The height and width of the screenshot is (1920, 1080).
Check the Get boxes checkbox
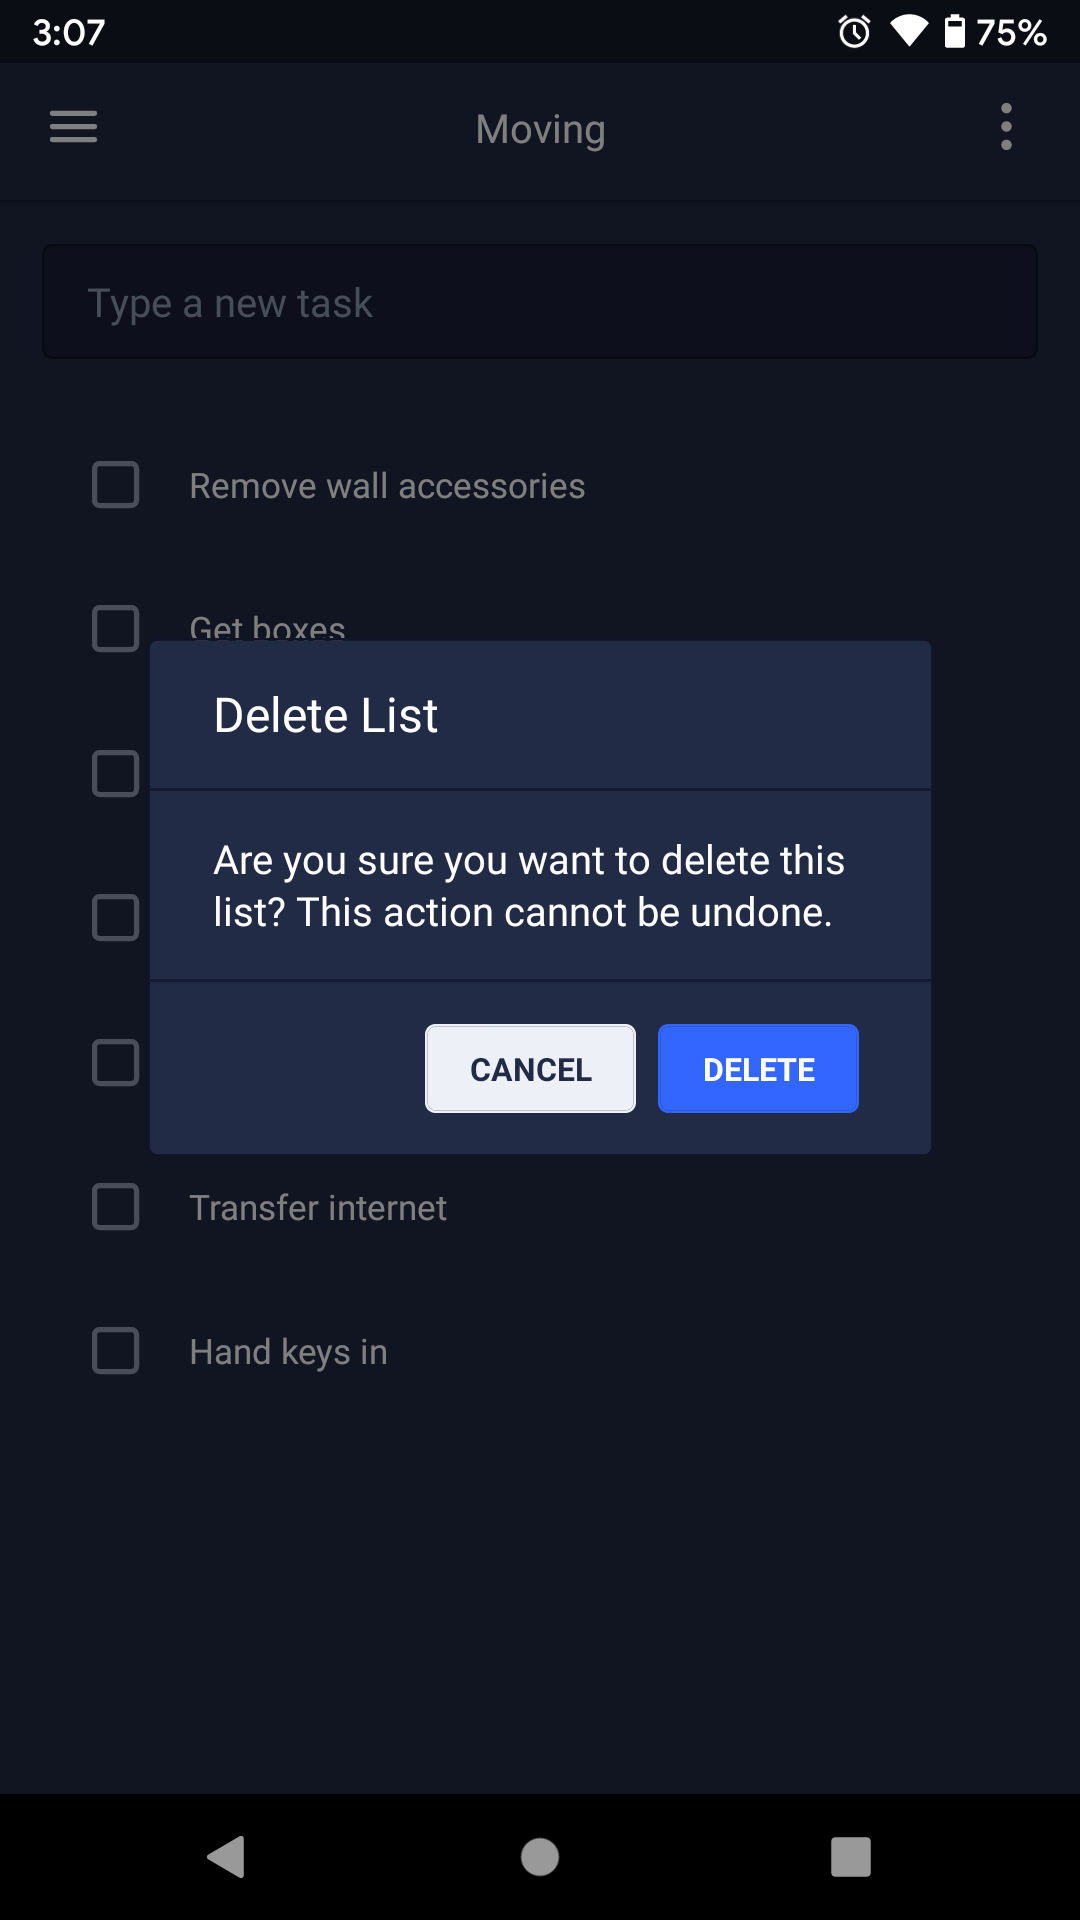coord(116,629)
